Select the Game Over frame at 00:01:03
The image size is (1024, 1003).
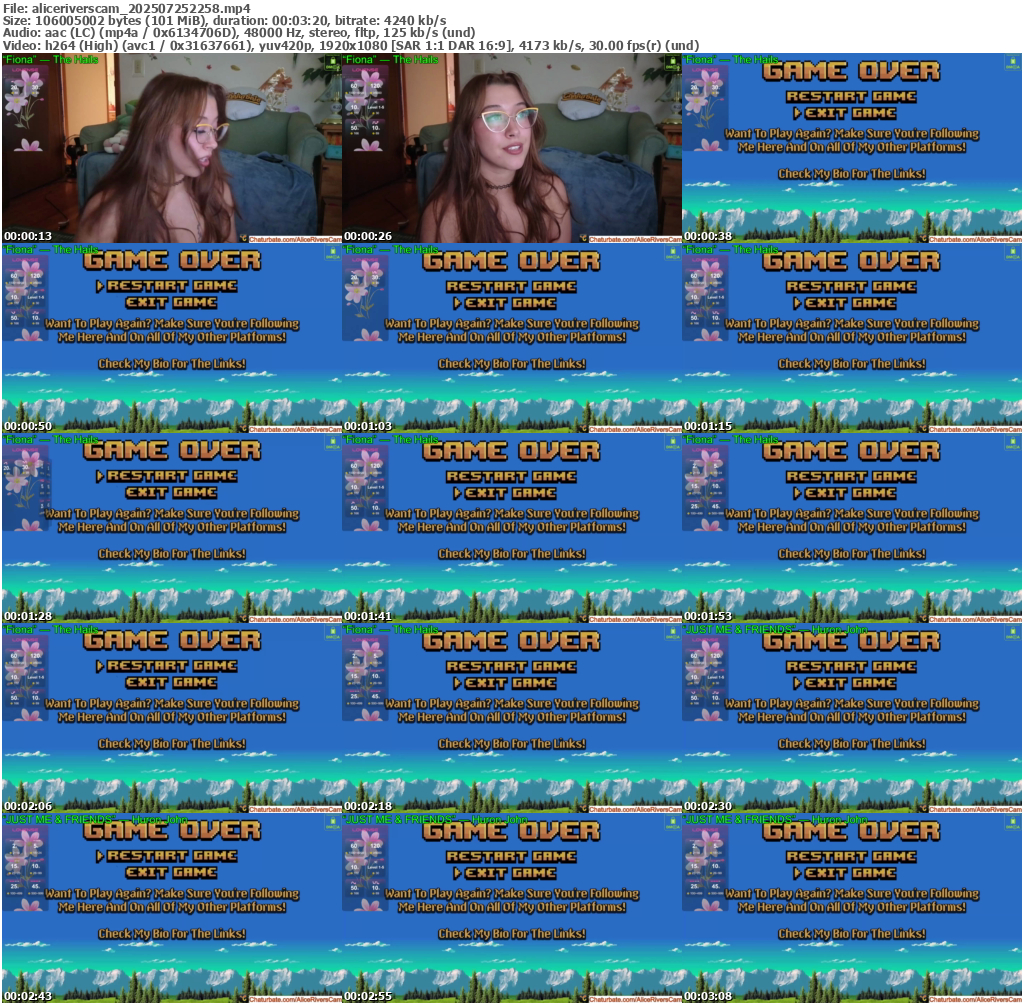(x=512, y=338)
